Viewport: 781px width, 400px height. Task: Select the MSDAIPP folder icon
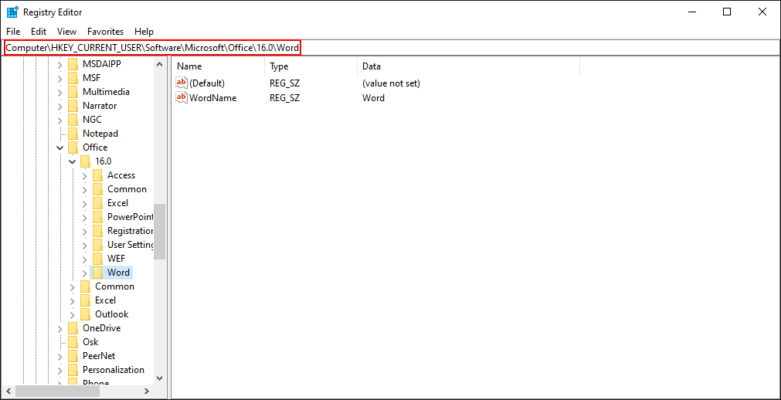point(73,64)
